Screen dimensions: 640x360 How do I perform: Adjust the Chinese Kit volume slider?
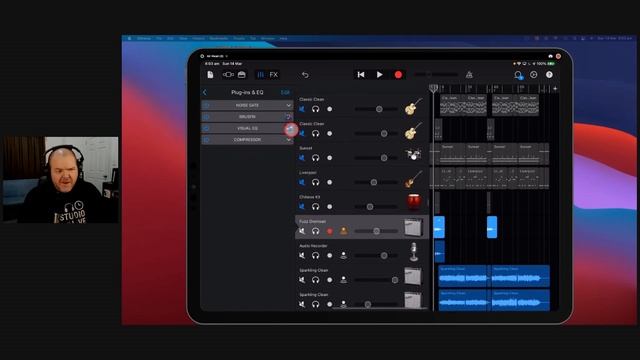click(376, 207)
